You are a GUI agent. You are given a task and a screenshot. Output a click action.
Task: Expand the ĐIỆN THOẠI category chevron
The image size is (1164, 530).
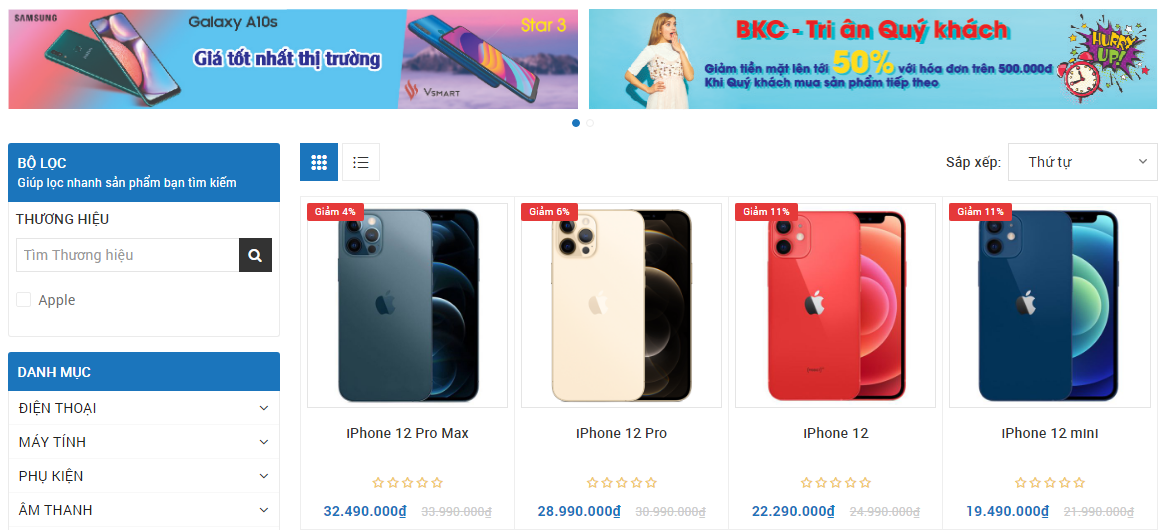click(x=264, y=408)
